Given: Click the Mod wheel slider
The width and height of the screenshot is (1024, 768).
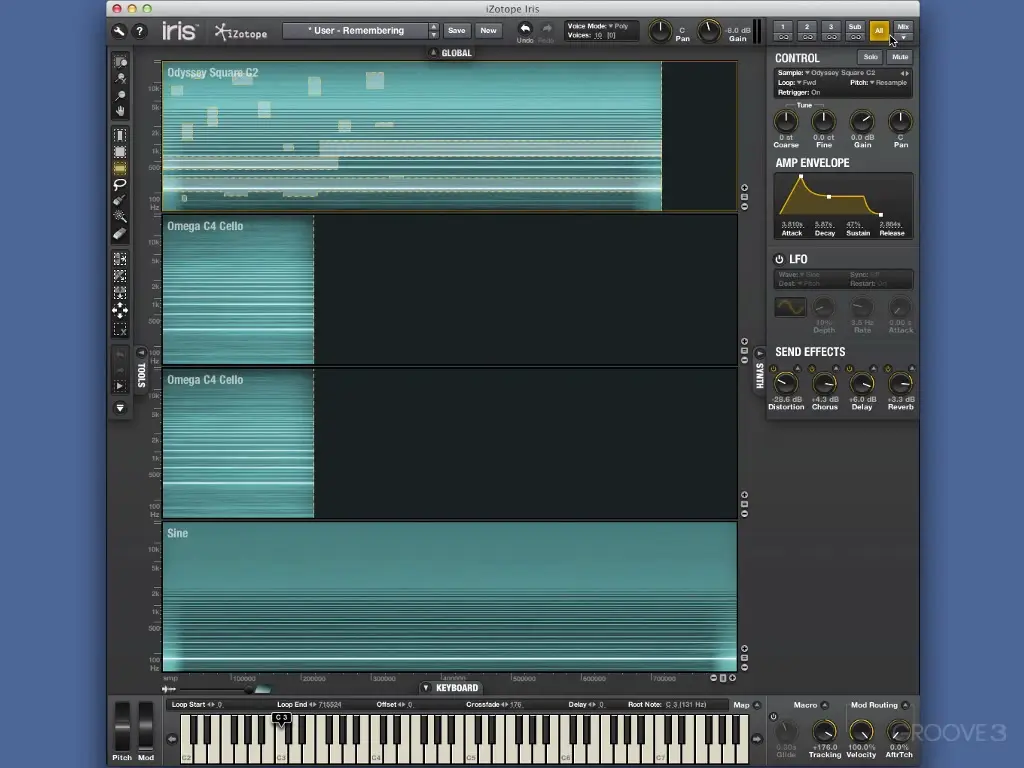Looking at the screenshot, I should tap(146, 726).
